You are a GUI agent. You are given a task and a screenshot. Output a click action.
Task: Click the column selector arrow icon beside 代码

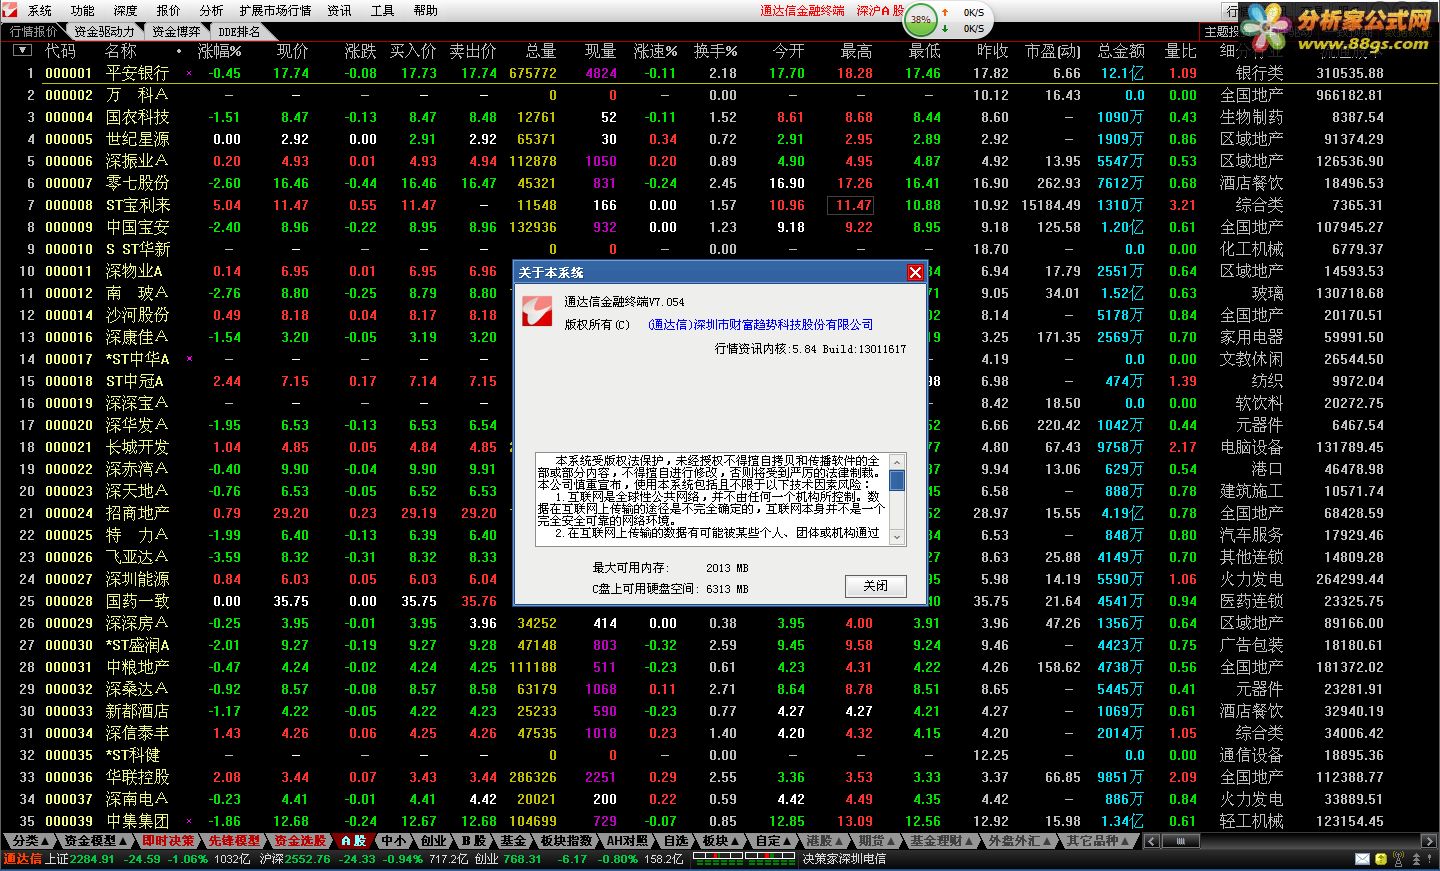pos(21,50)
